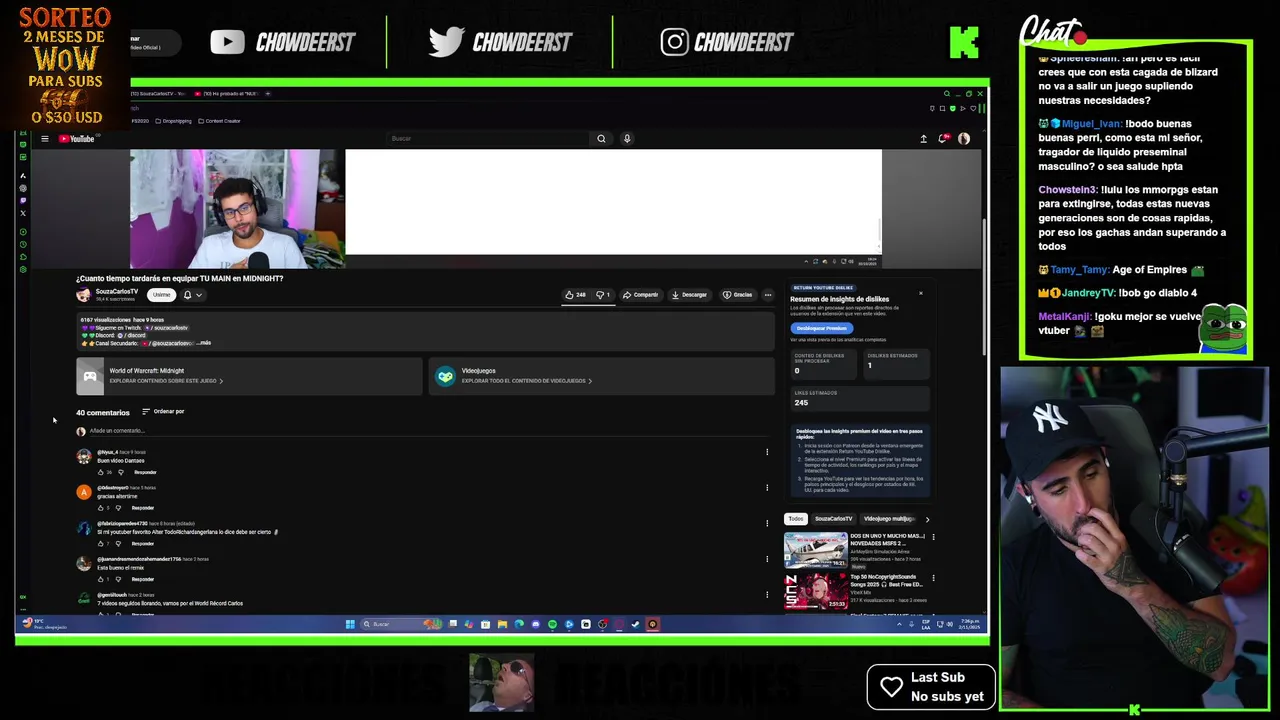Open options menu on 'gracias altertime' comment
Screen dimensions: 1280x720
click(x=767, y=488)
